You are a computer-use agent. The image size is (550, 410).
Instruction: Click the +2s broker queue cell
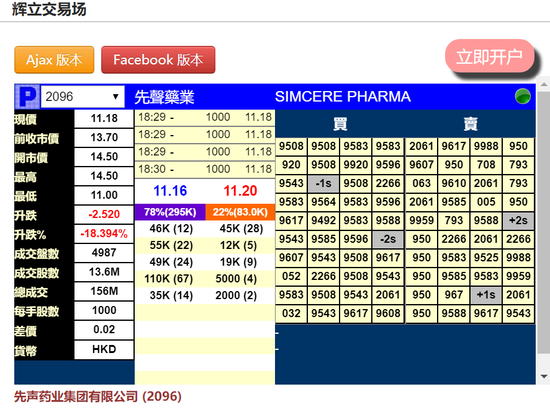coord(518,221)
